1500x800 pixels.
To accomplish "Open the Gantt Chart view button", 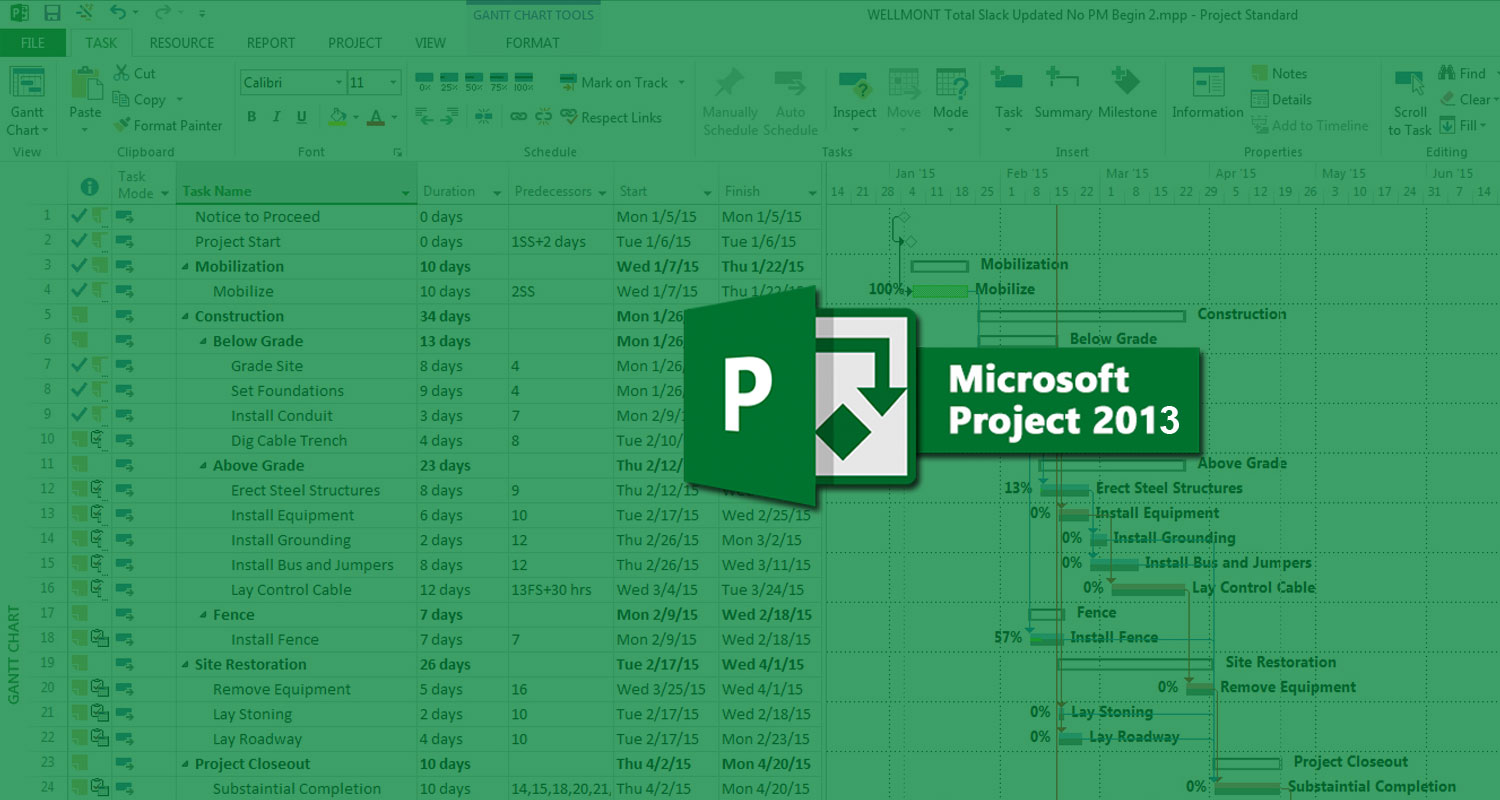I will (x=26, y=102).
